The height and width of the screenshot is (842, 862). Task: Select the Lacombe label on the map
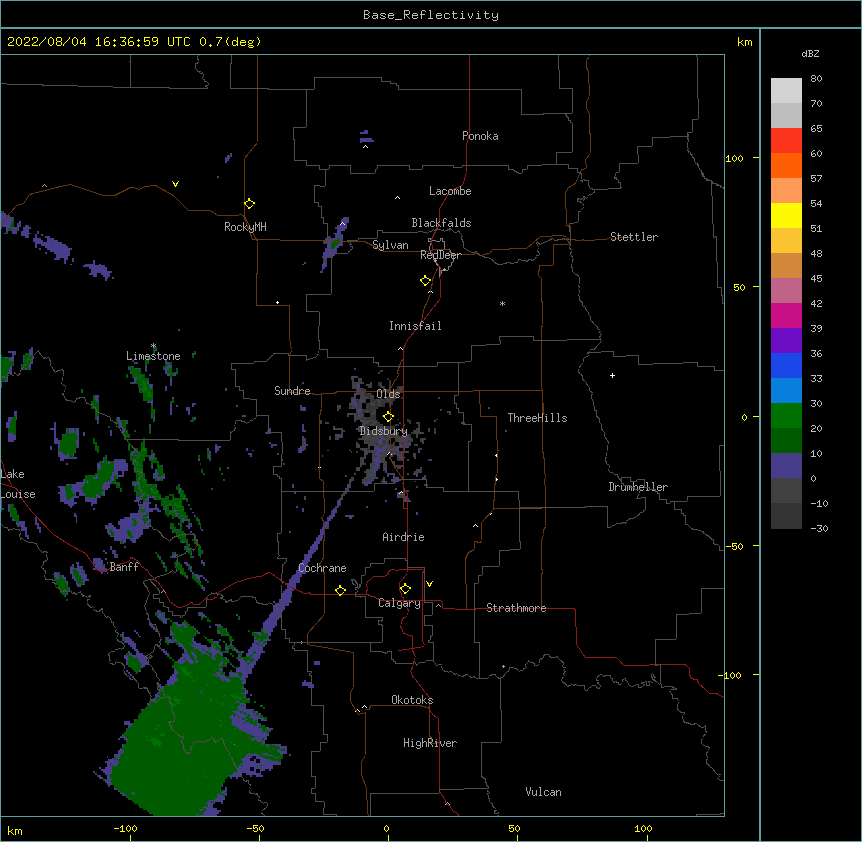click(x=450, y=191)
